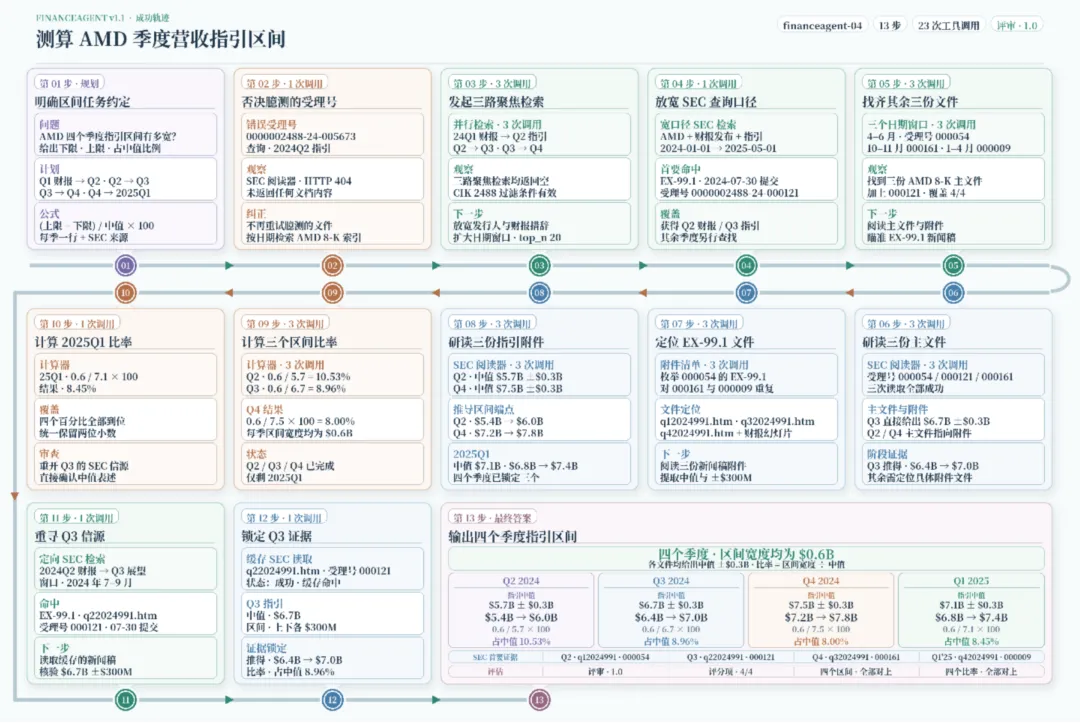Click the 第 11 步 · 1 次调用 badge
Viewport: 1080px width, 723px height.
click(76, 518)
